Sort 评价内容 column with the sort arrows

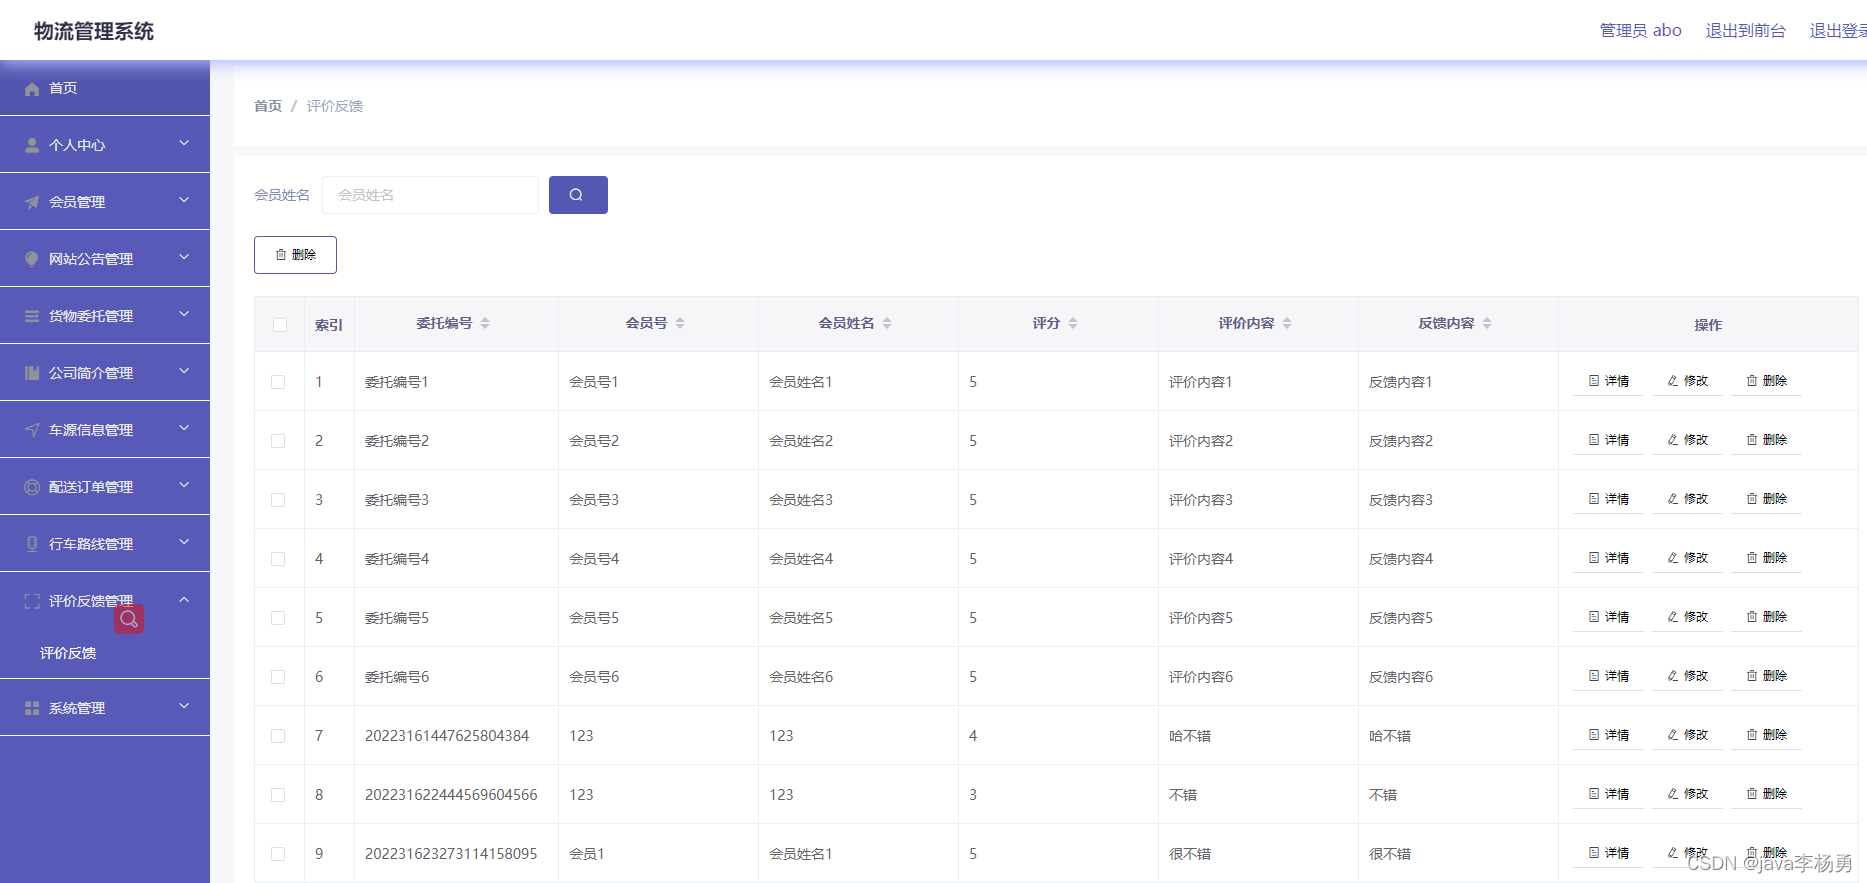(x=1287, y=324)
